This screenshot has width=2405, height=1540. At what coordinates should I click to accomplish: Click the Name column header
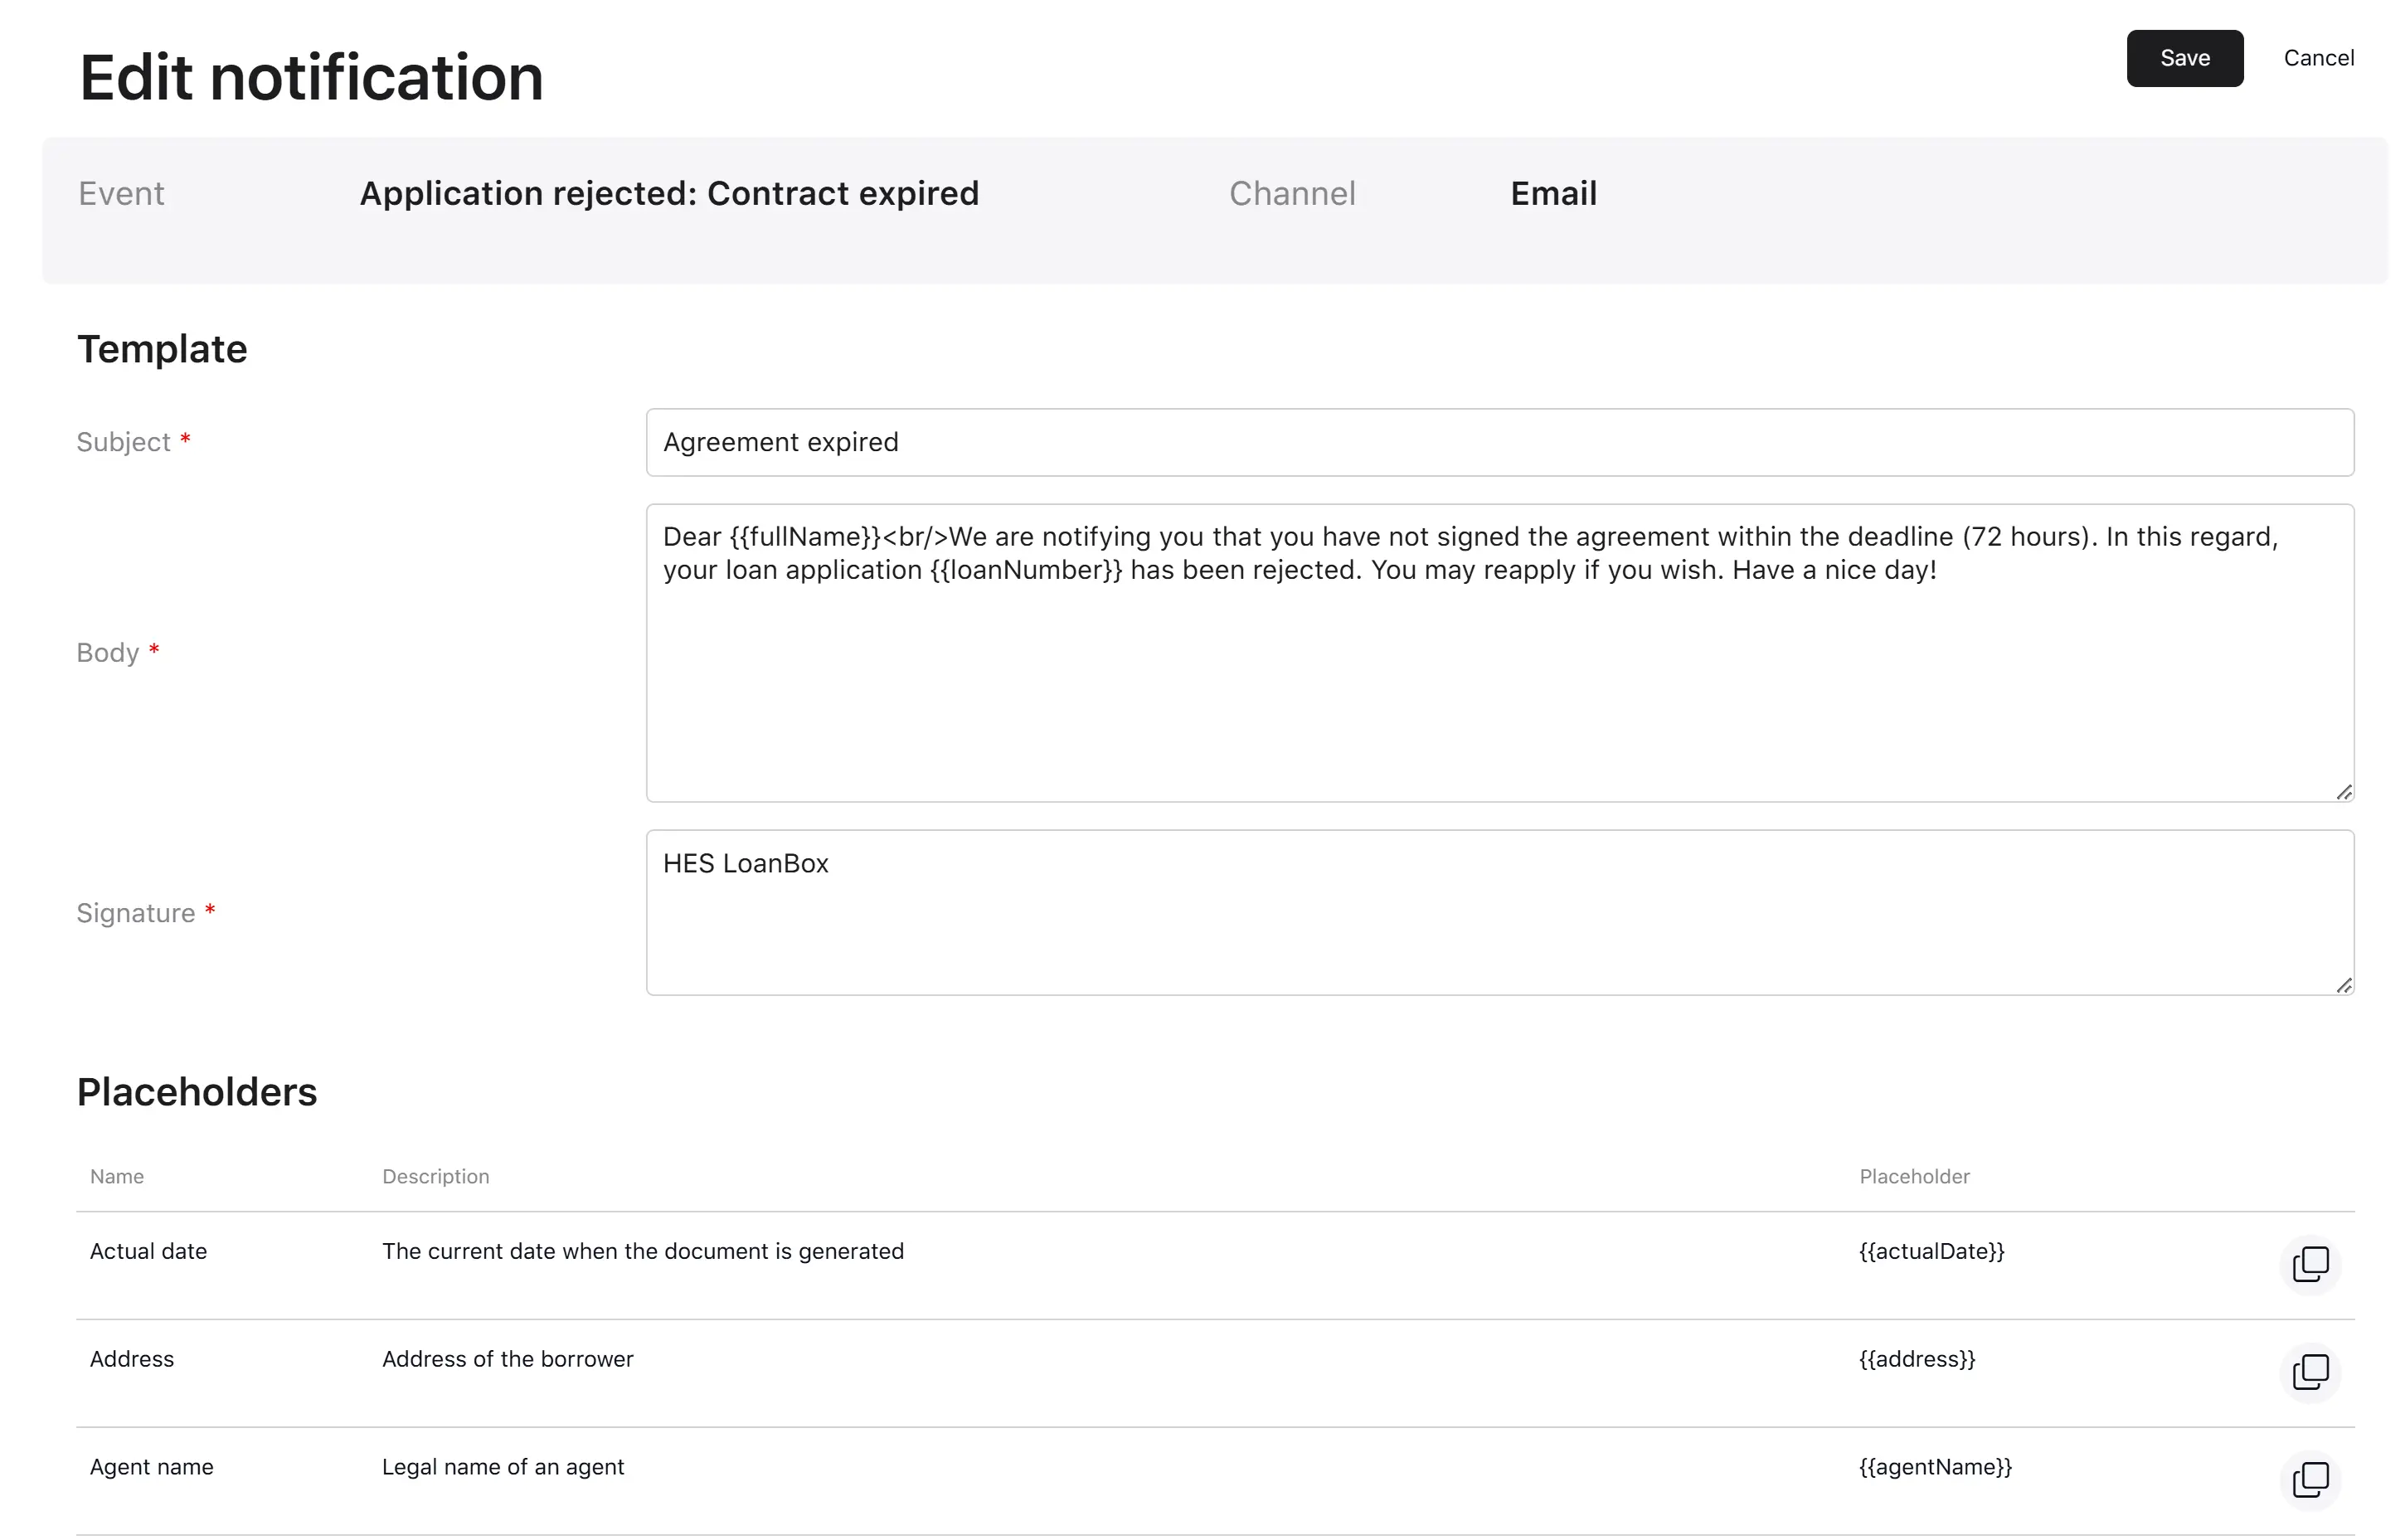117,1176
